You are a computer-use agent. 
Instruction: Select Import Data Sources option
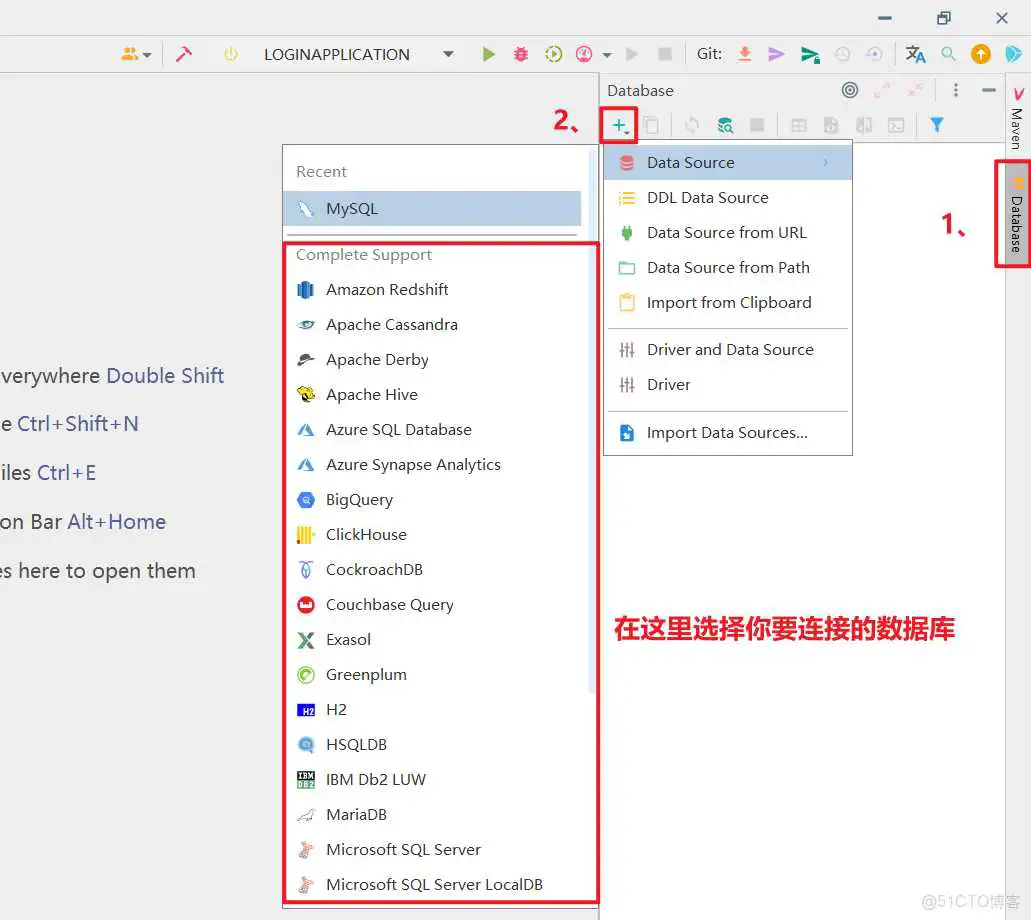[x=726, y=433]
